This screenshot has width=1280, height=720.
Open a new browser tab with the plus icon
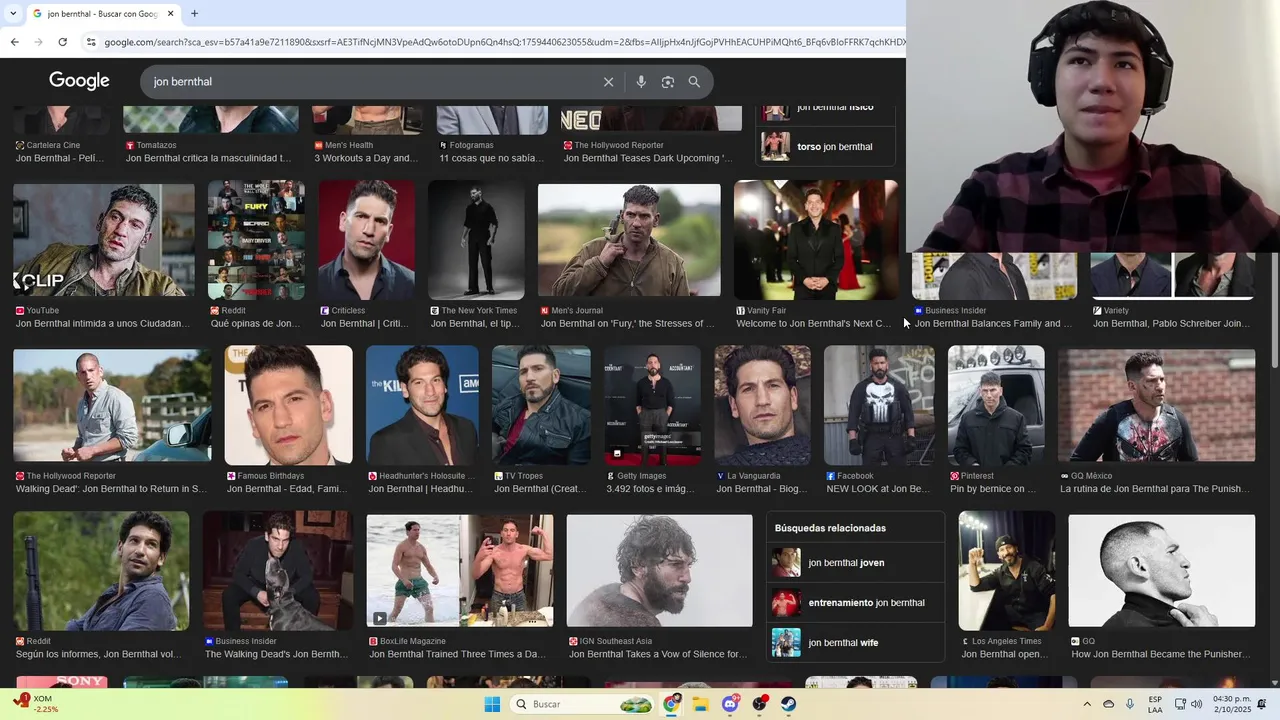coord(194,14)
